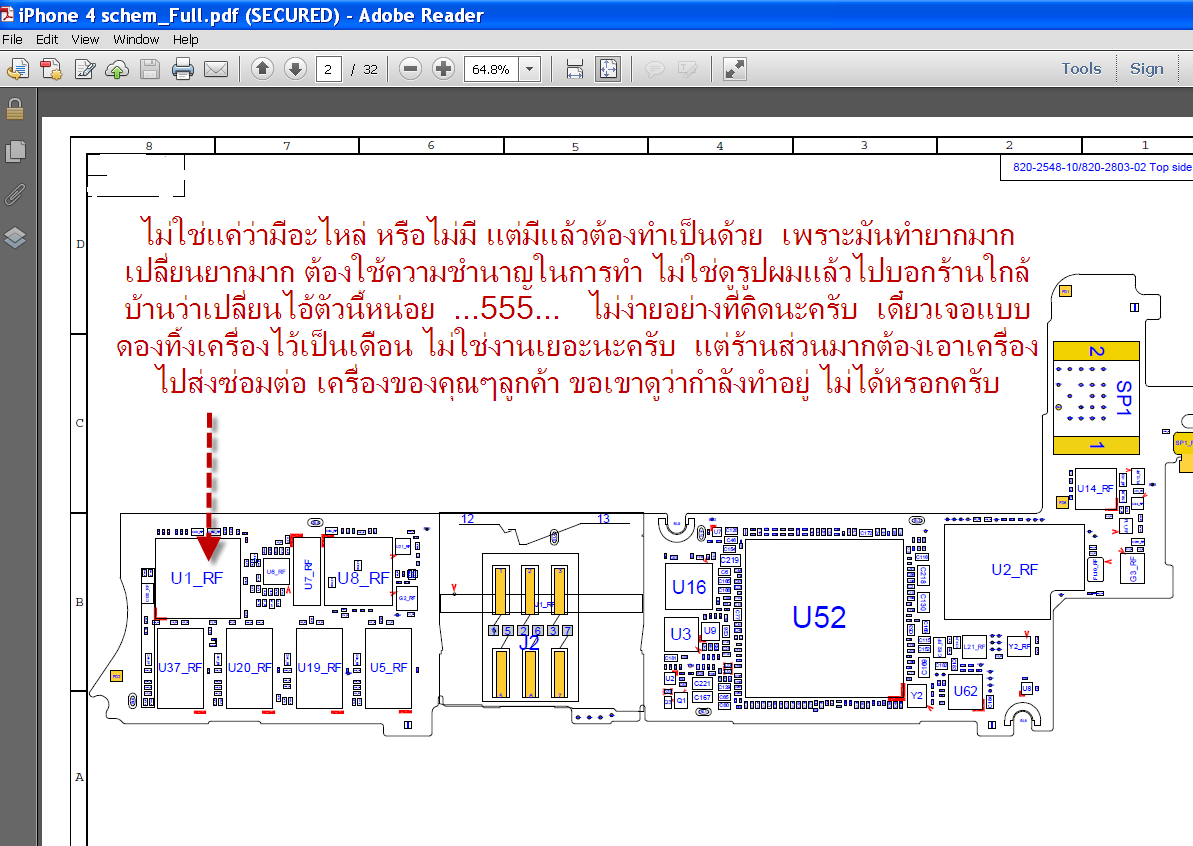This screenshot has height=846, width=1193.
Task: Open the View menu
Action: 85,40
